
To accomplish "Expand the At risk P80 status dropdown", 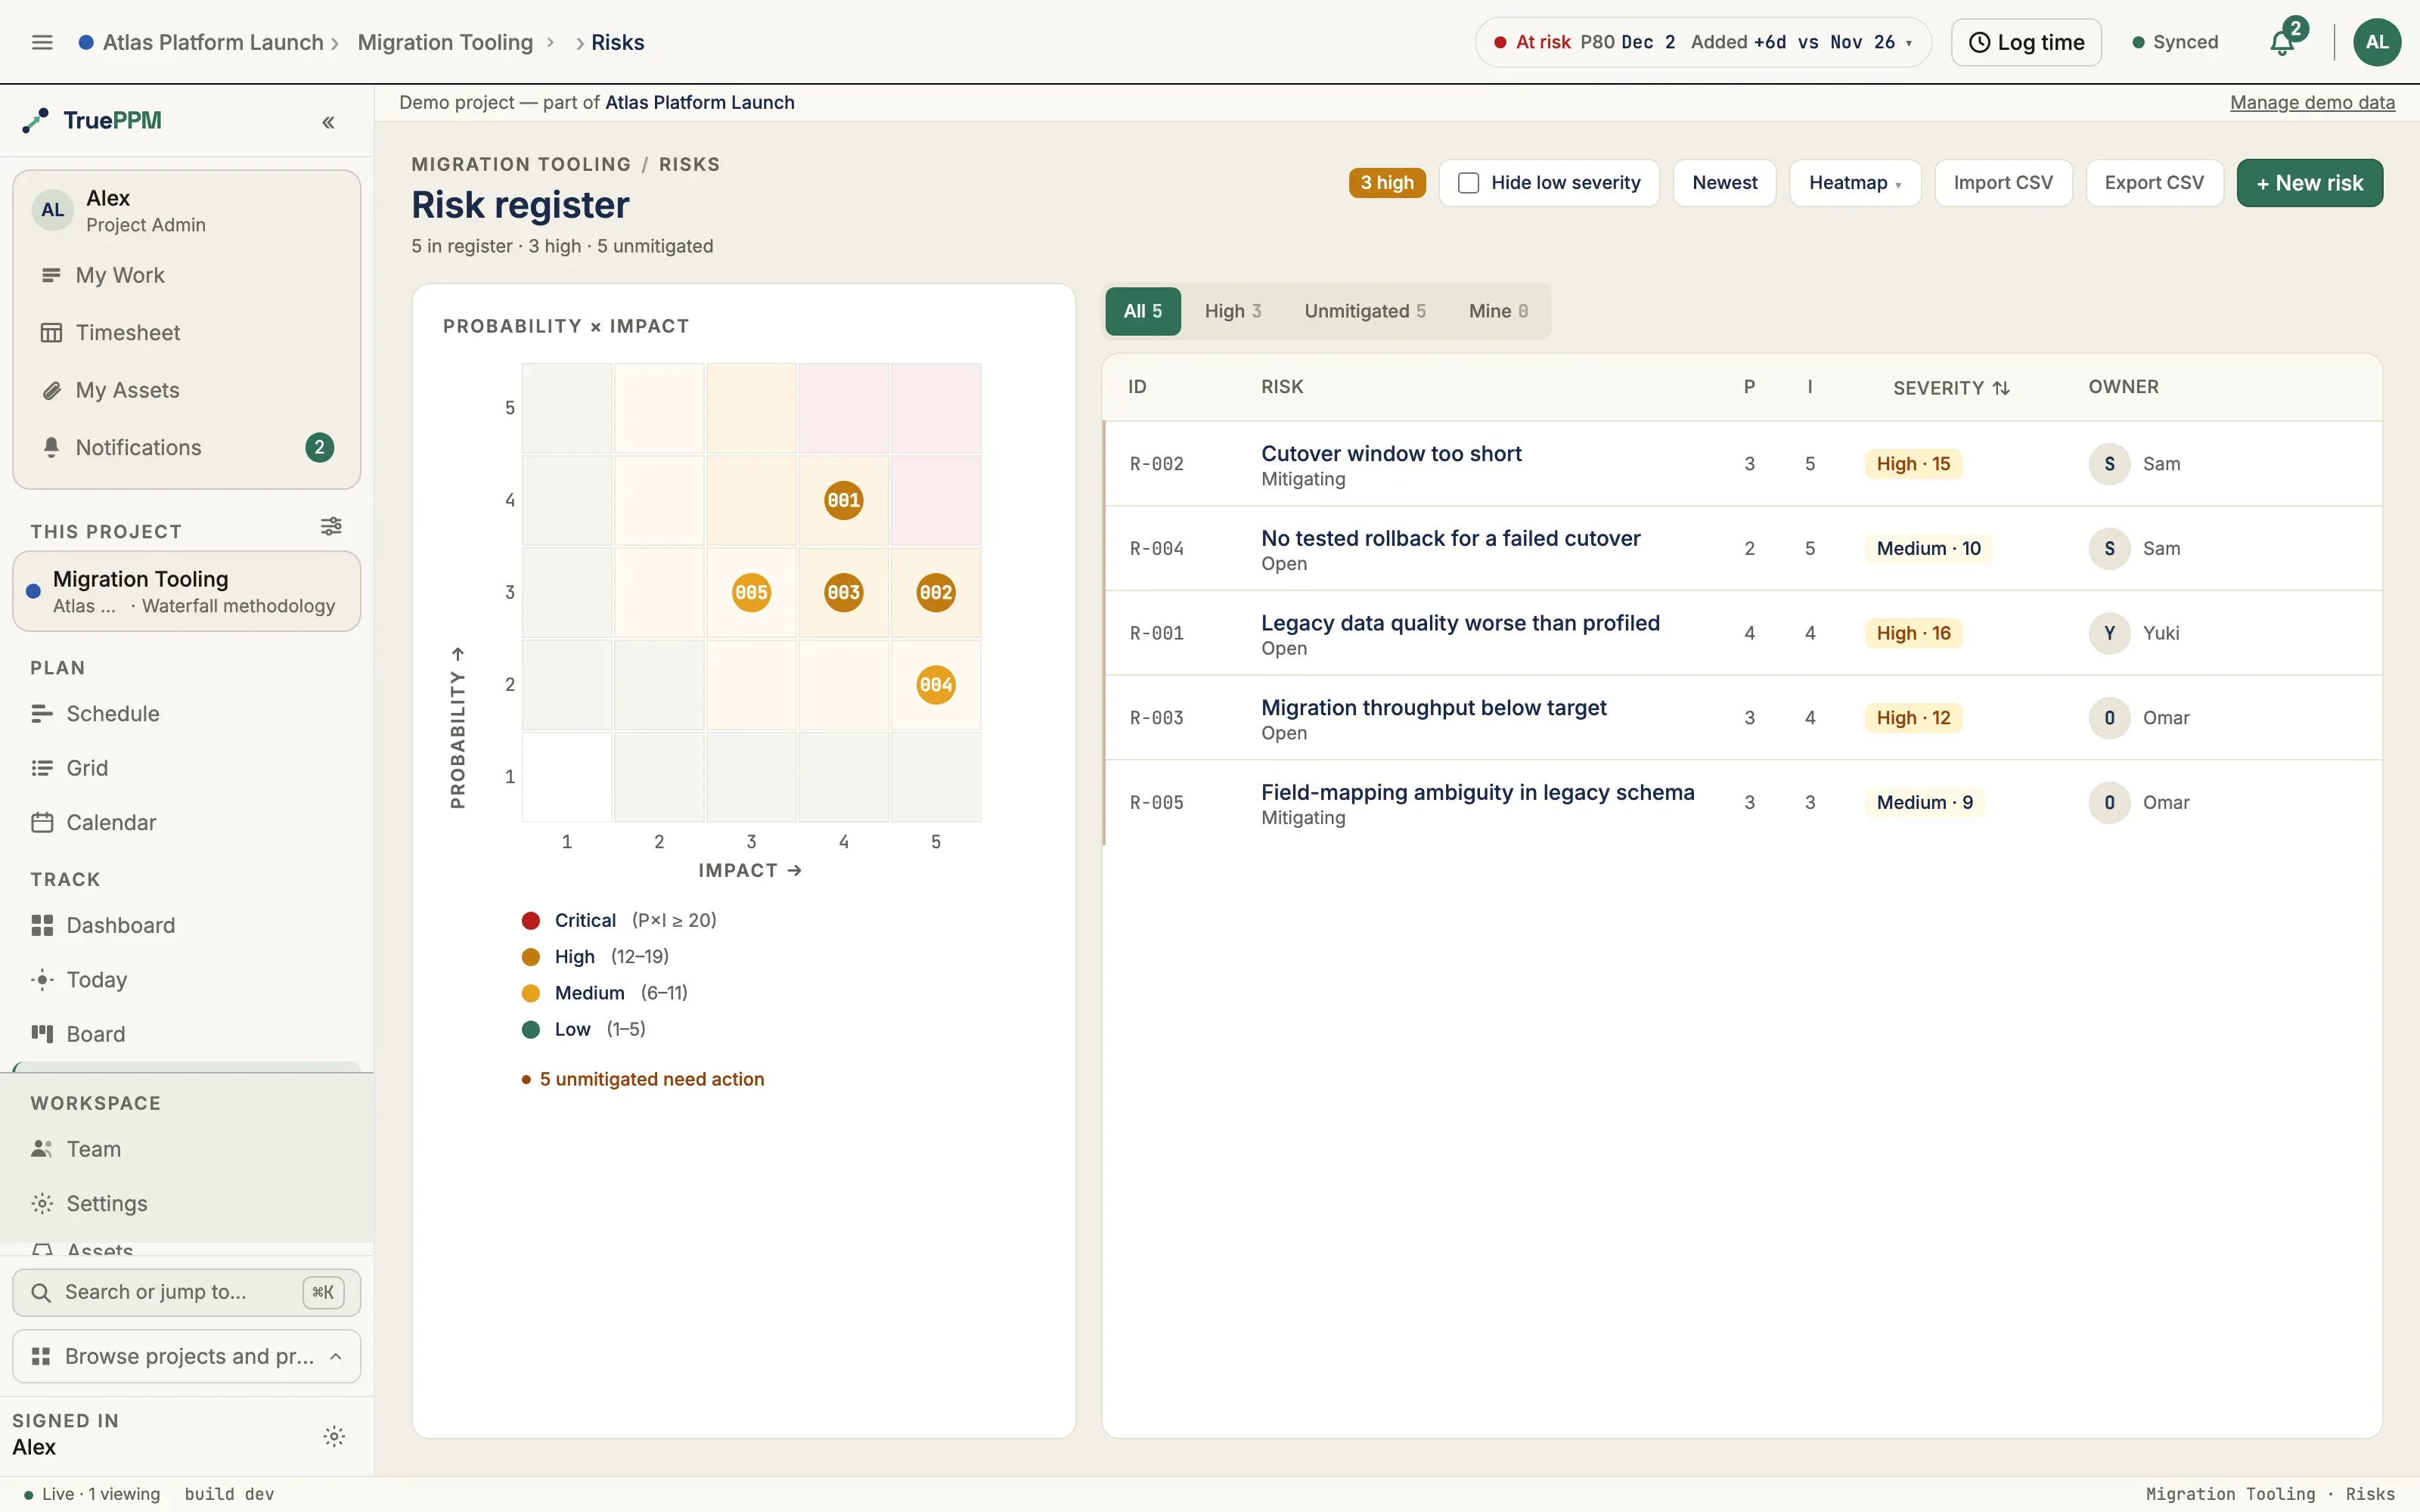I will pos(1703,42).
